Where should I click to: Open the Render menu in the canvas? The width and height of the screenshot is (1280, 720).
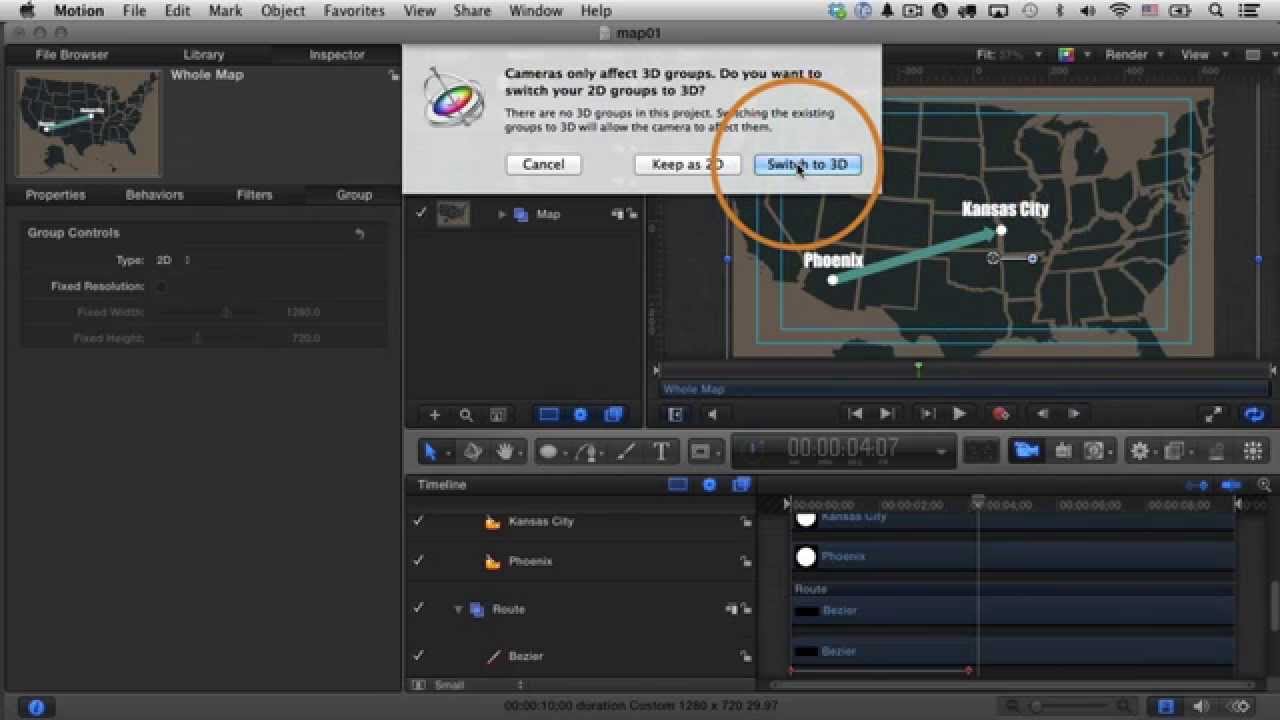point(1133,55)
